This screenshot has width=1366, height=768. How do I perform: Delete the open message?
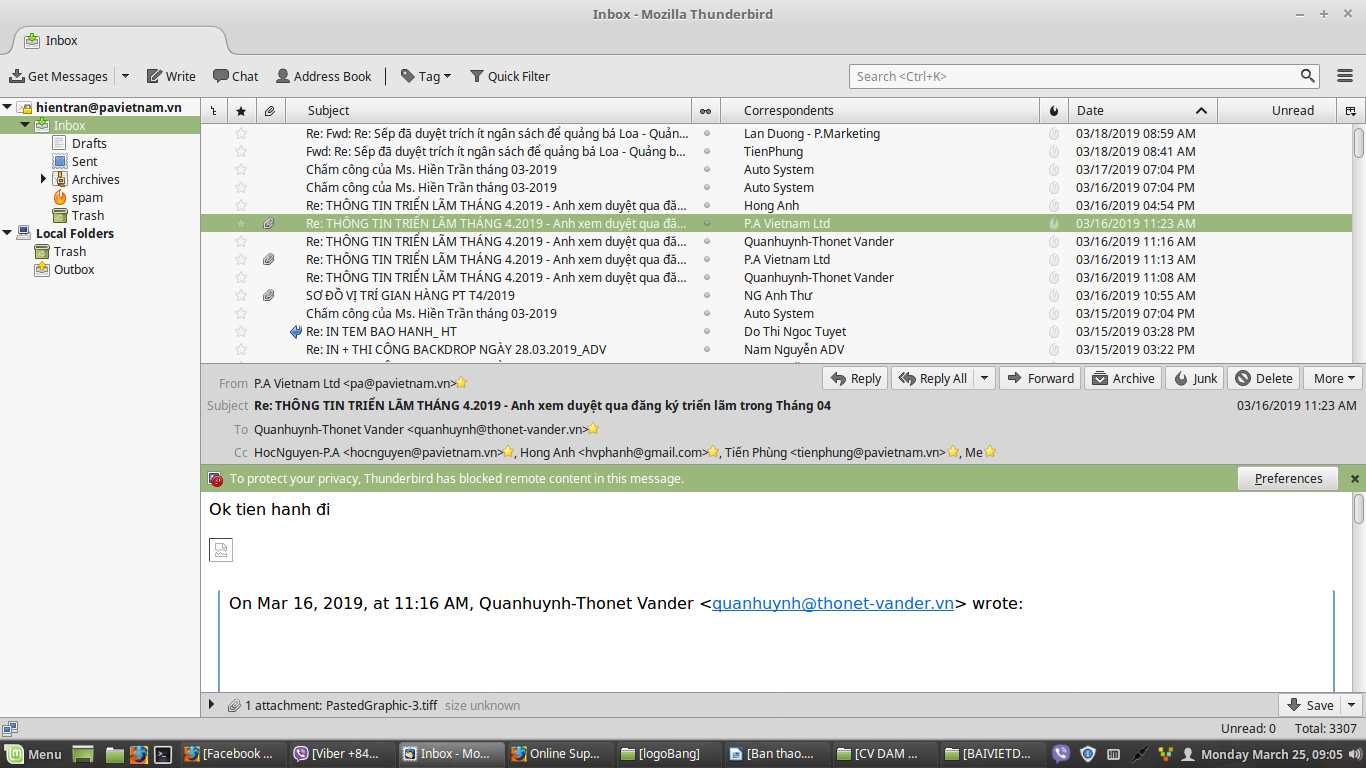pos(1264,378)
